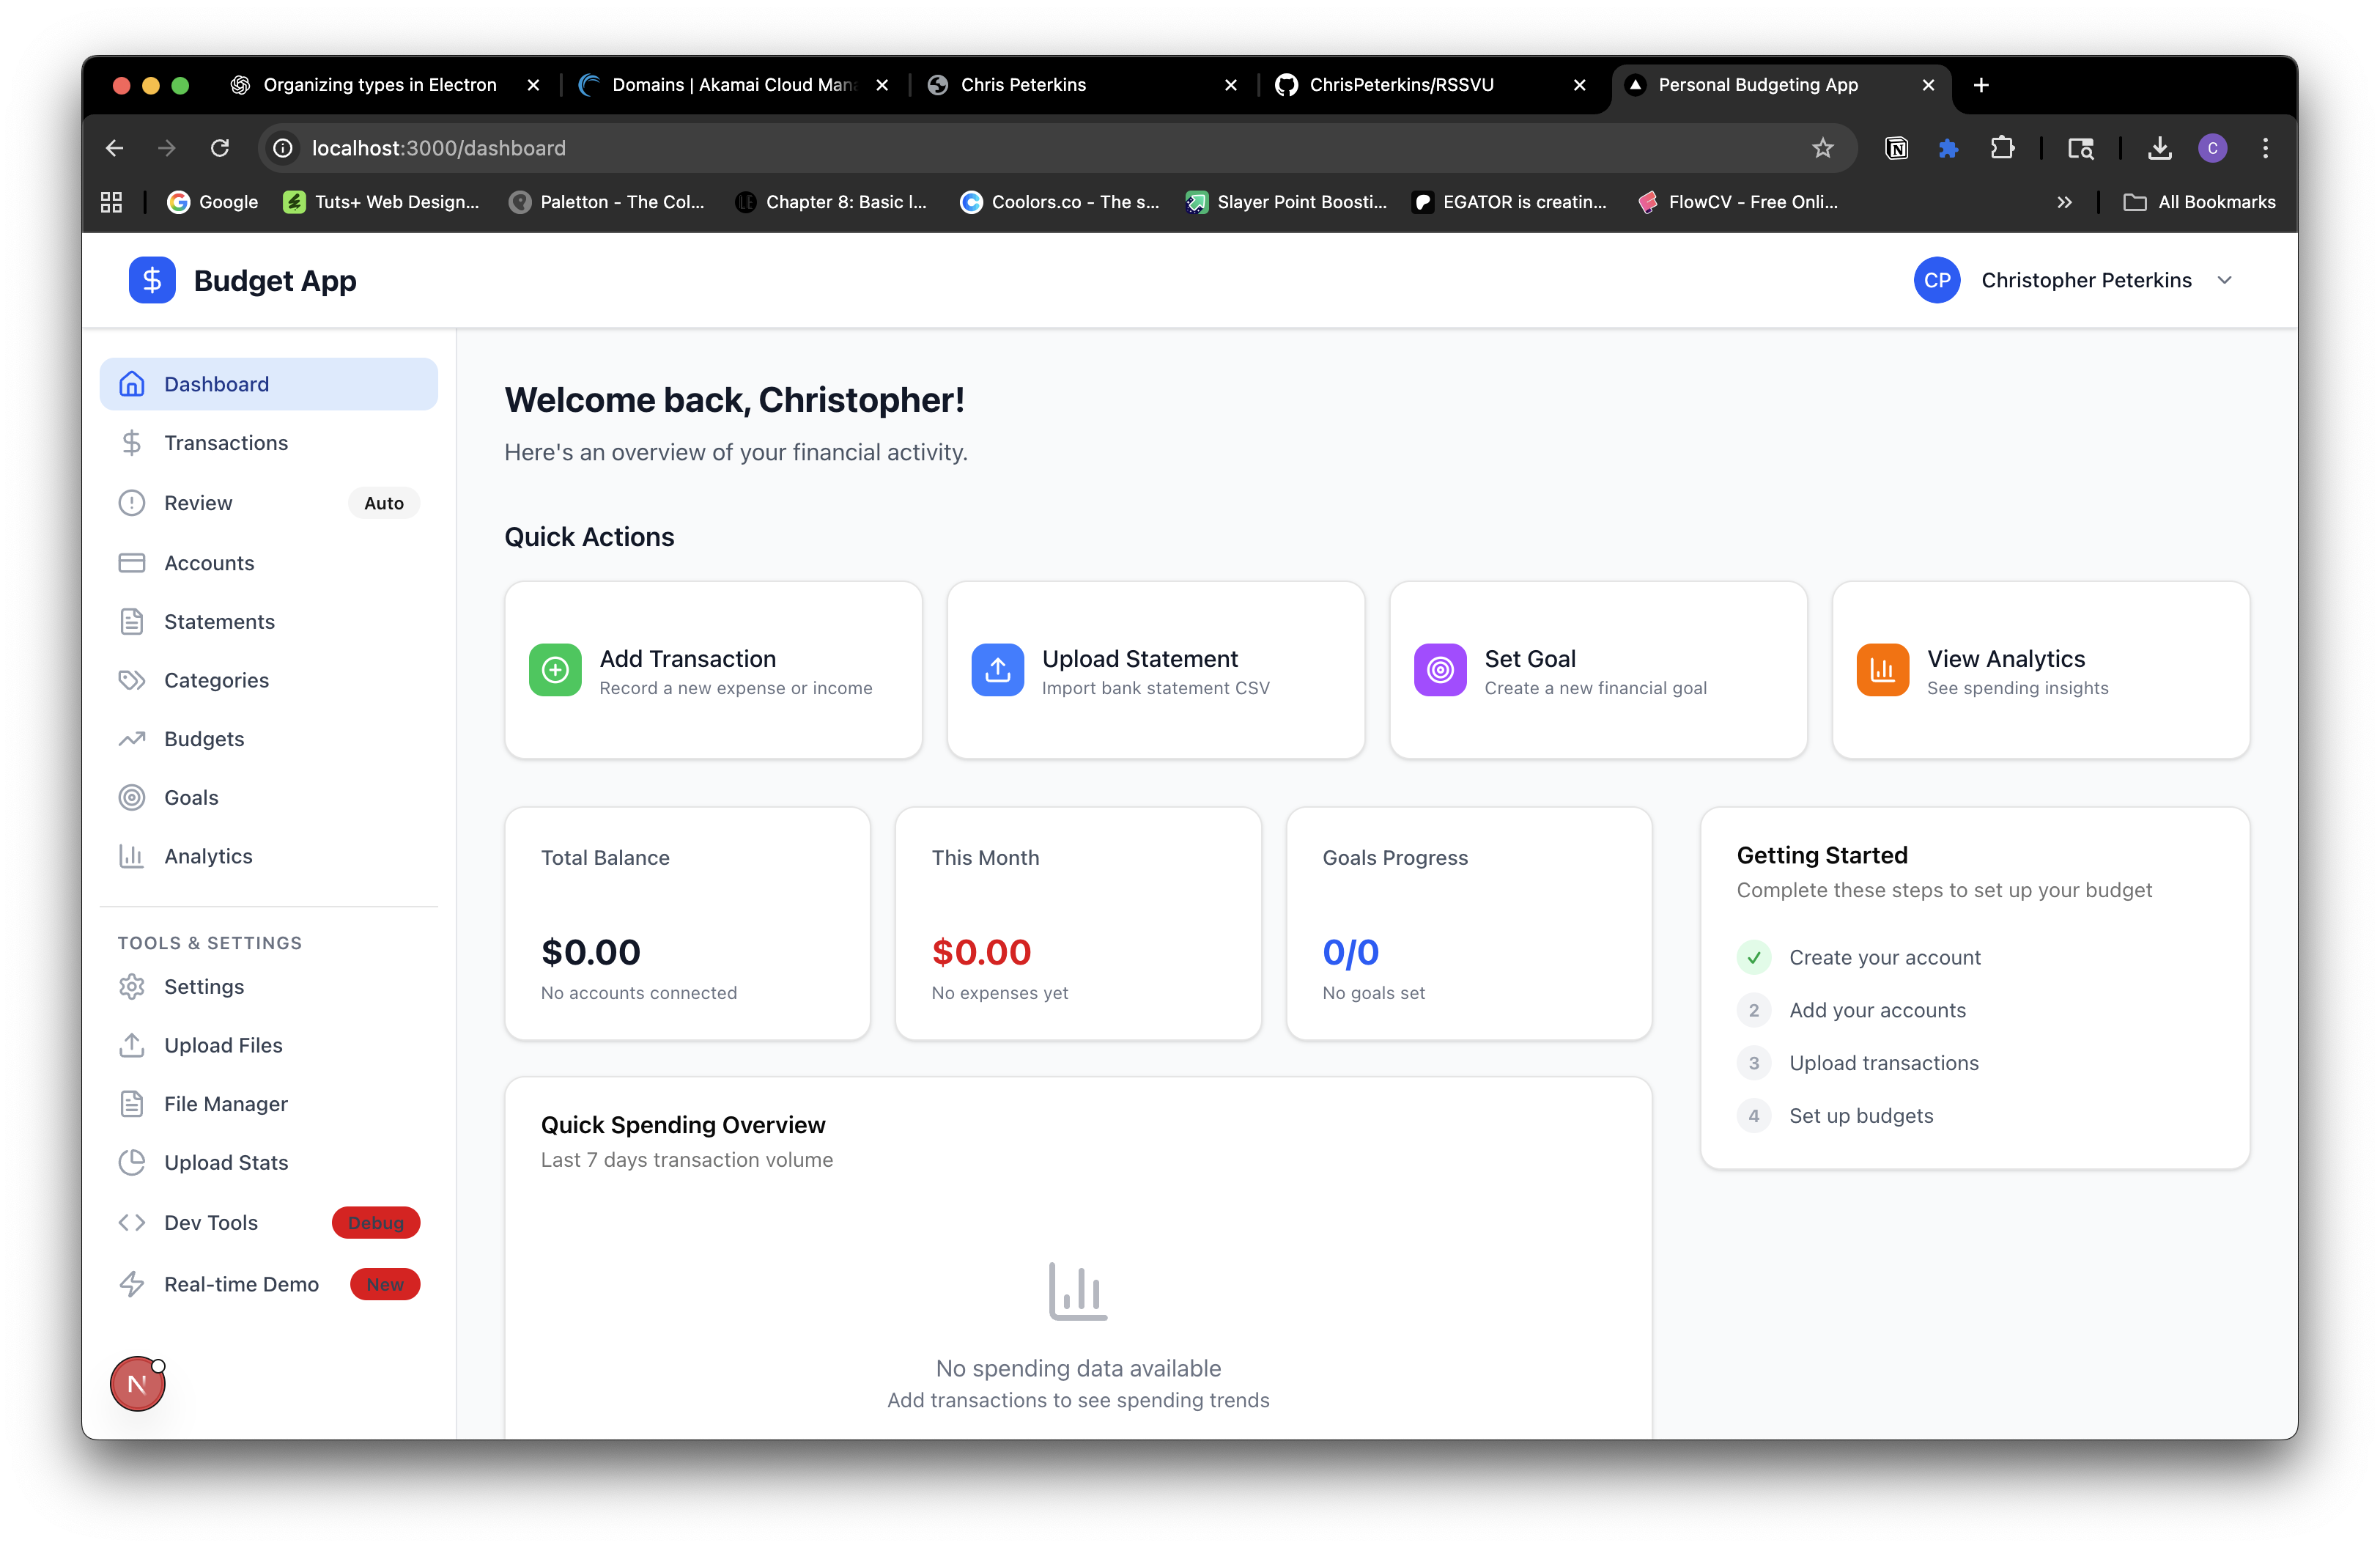
Task: Click the purple Set Goal target icon
Action: [1440, 670]
